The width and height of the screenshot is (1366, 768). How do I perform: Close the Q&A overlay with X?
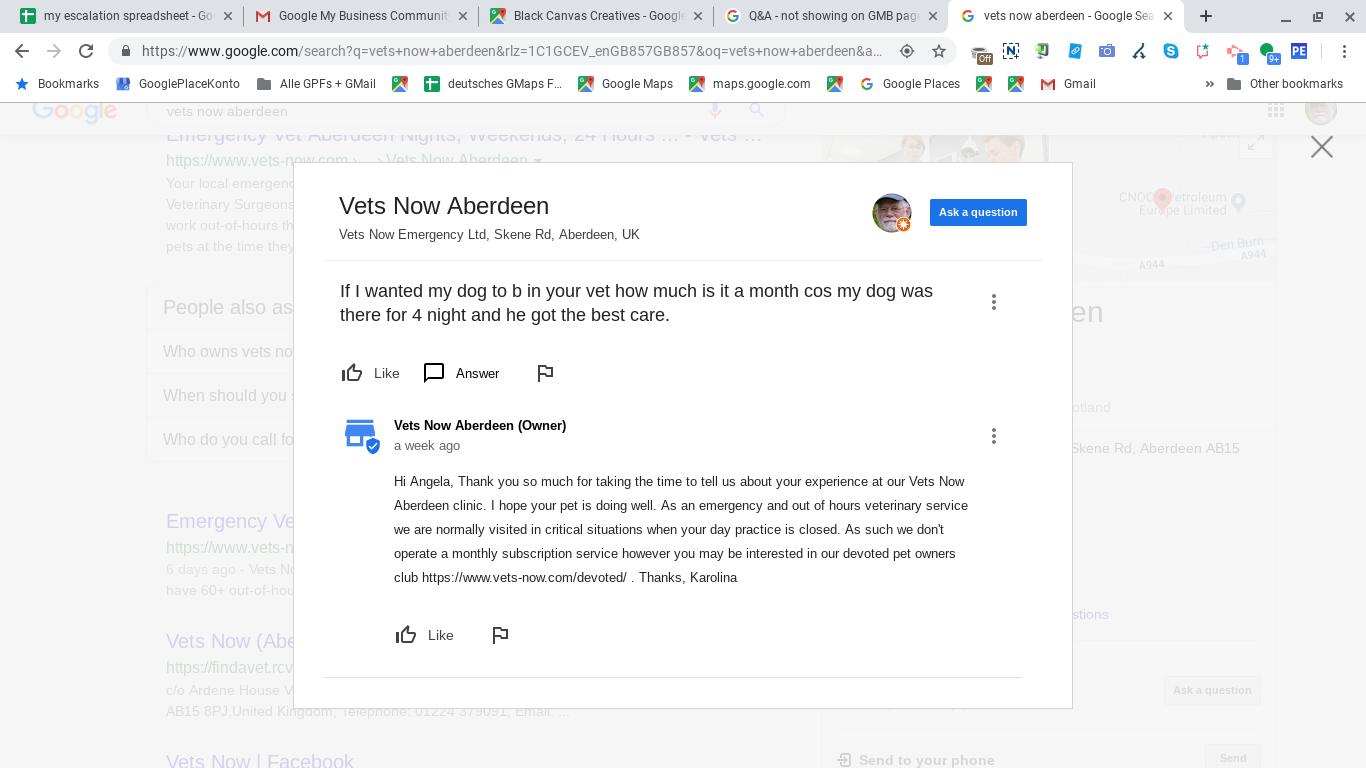(1322, 147)
